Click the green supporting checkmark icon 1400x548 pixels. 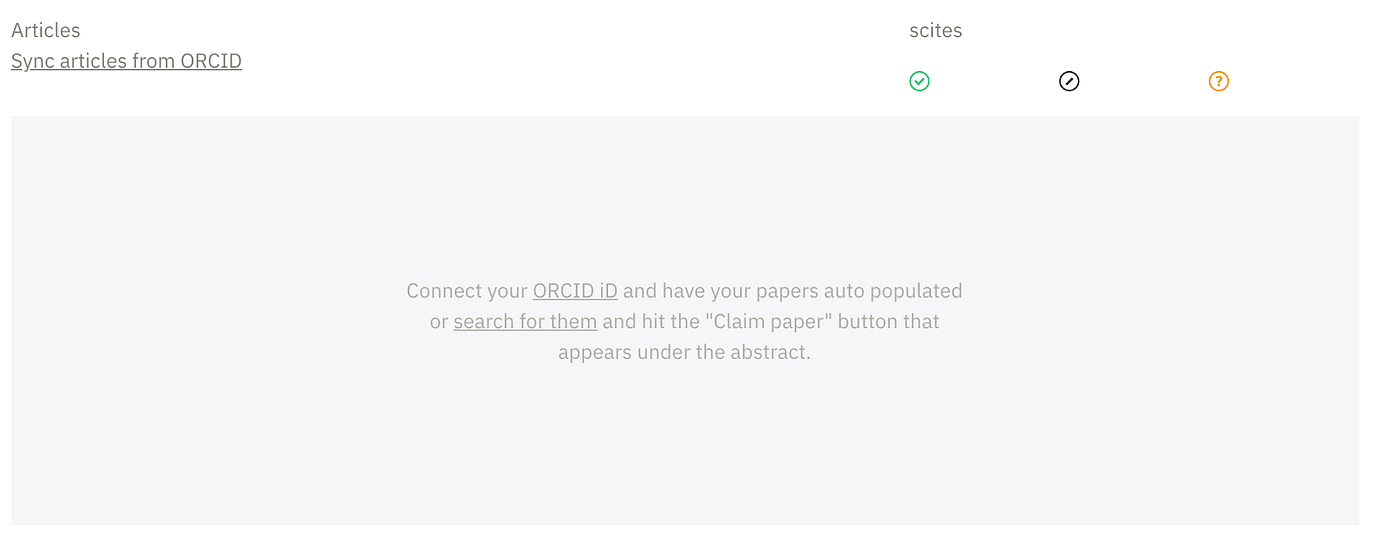pyautogui.click(x=920, y=82)
